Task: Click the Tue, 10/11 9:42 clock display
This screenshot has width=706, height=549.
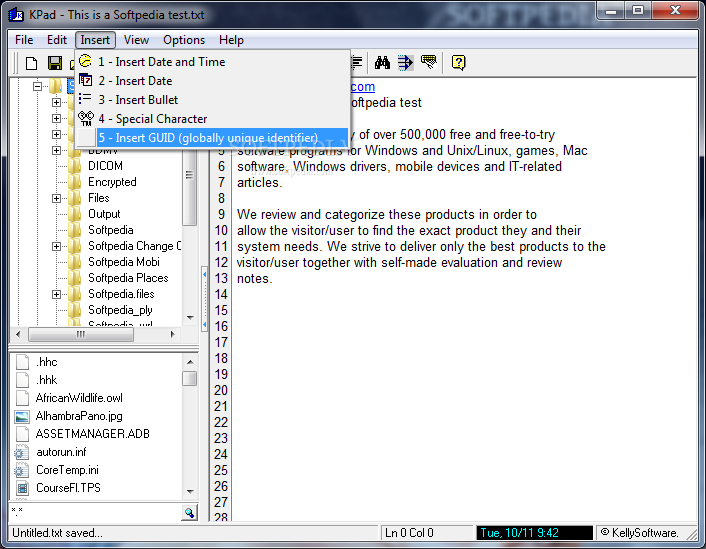Action: tap(534, 533)
